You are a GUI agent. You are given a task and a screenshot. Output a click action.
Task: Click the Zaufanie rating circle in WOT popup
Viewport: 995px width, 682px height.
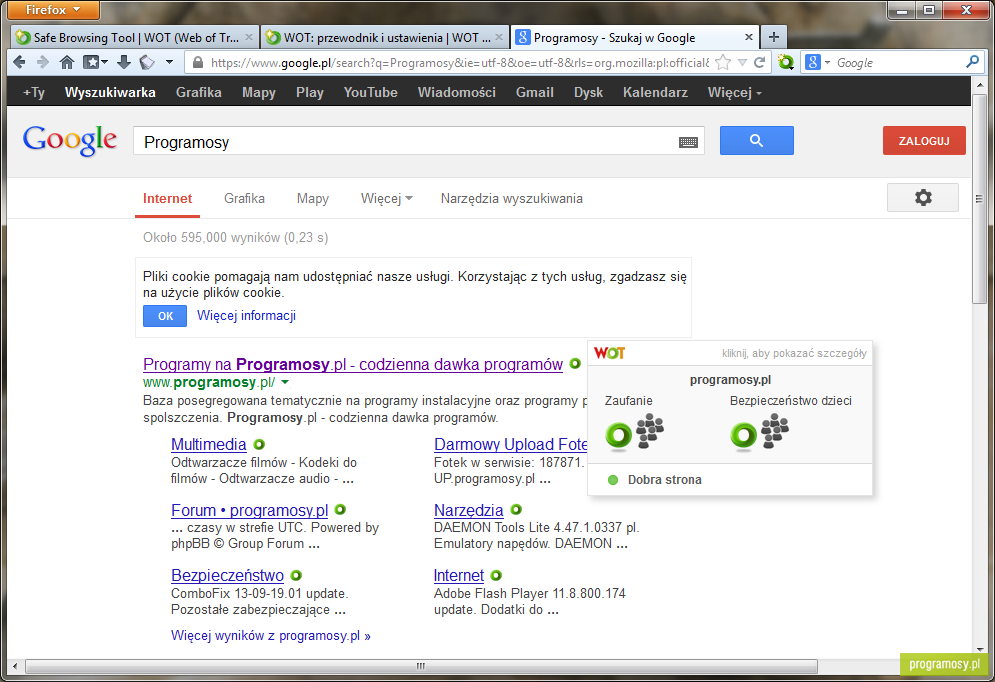point(619,435)
